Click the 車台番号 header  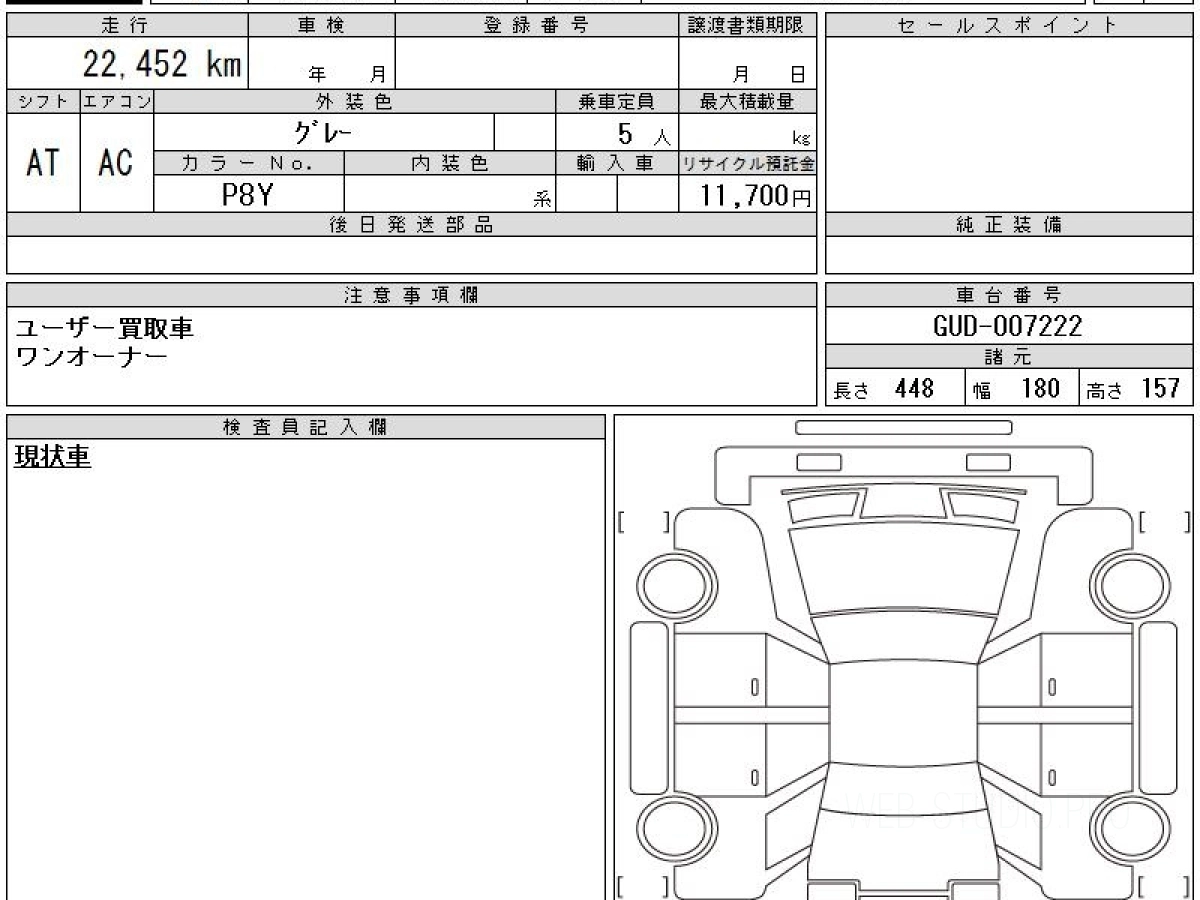(1009, 295)
